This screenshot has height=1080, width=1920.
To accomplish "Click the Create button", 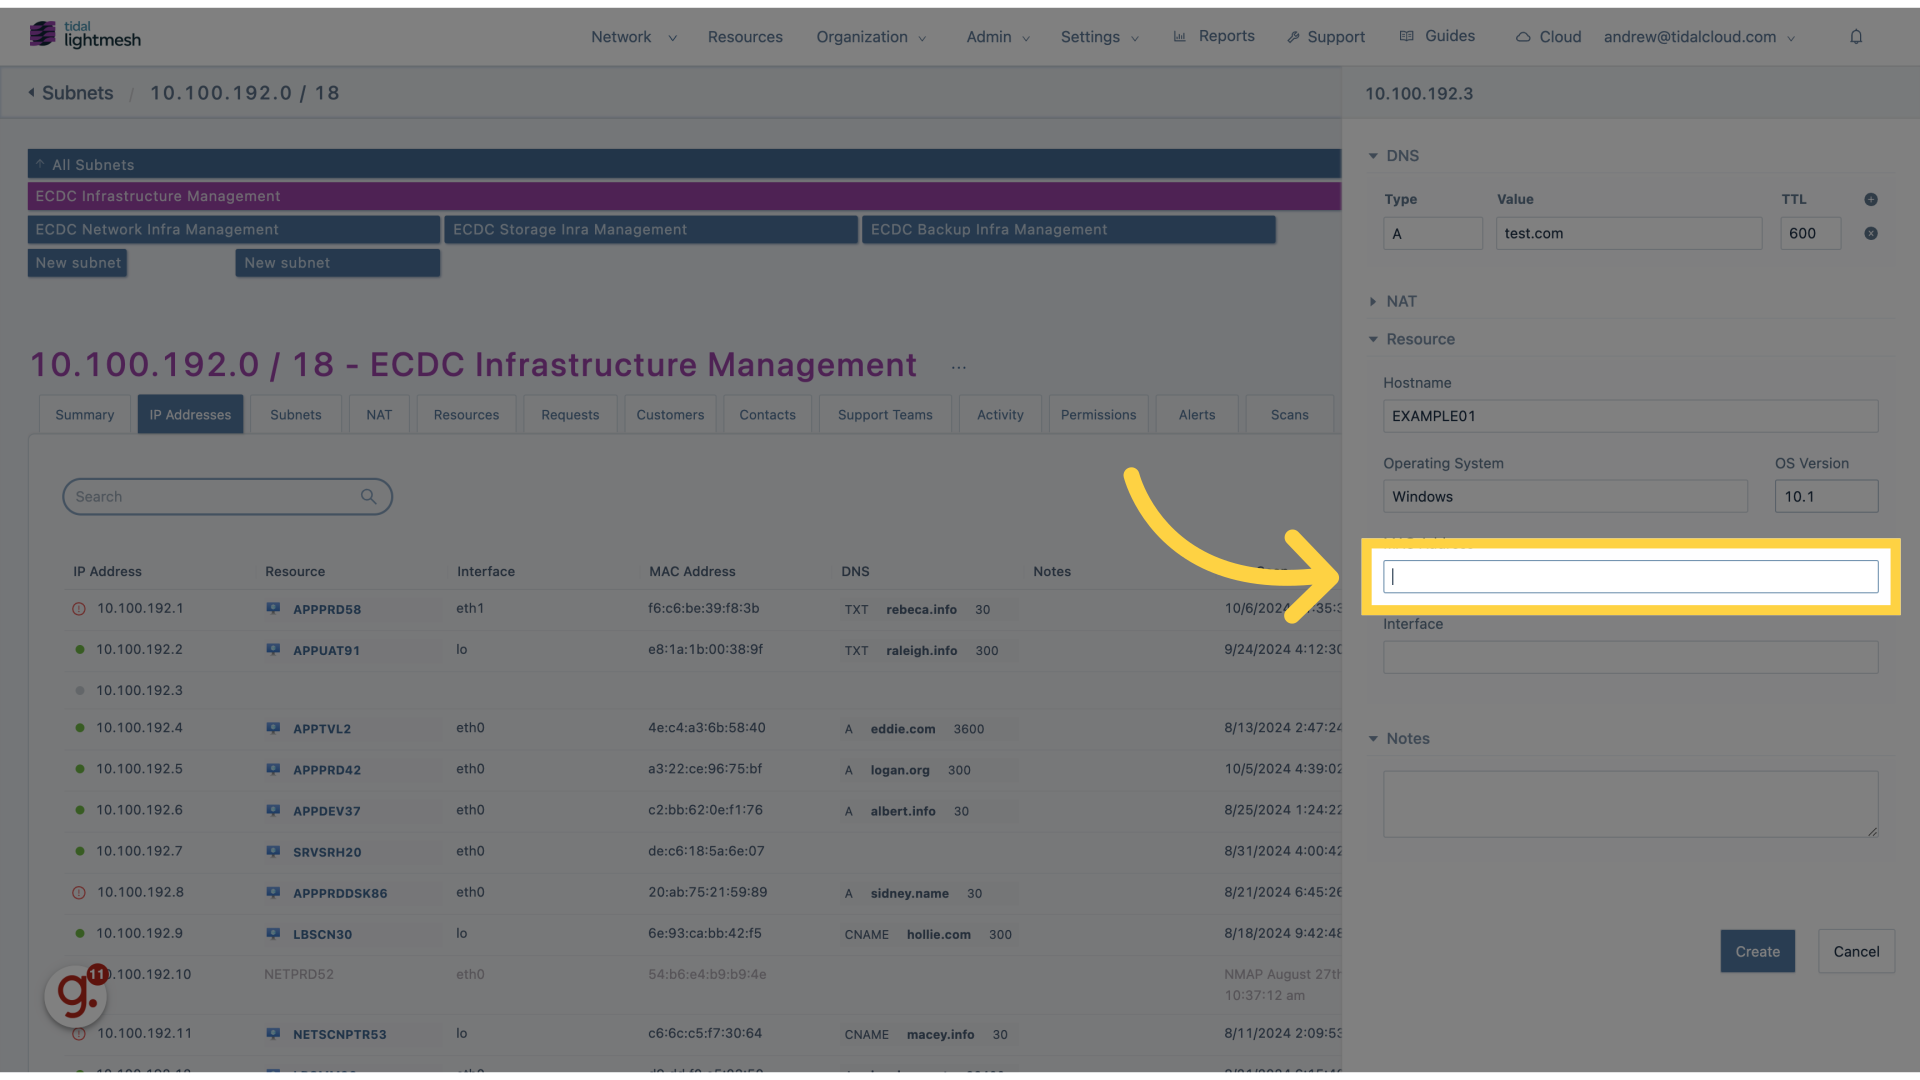I will tap(1757, 951).
